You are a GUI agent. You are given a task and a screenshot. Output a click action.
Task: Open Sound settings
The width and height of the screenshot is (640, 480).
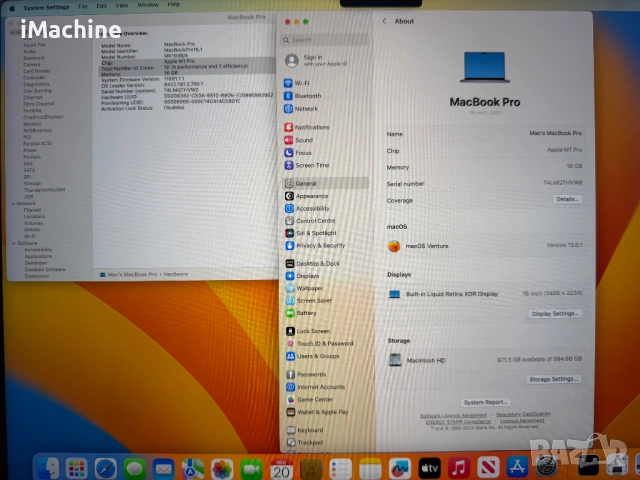click(298, 140)
